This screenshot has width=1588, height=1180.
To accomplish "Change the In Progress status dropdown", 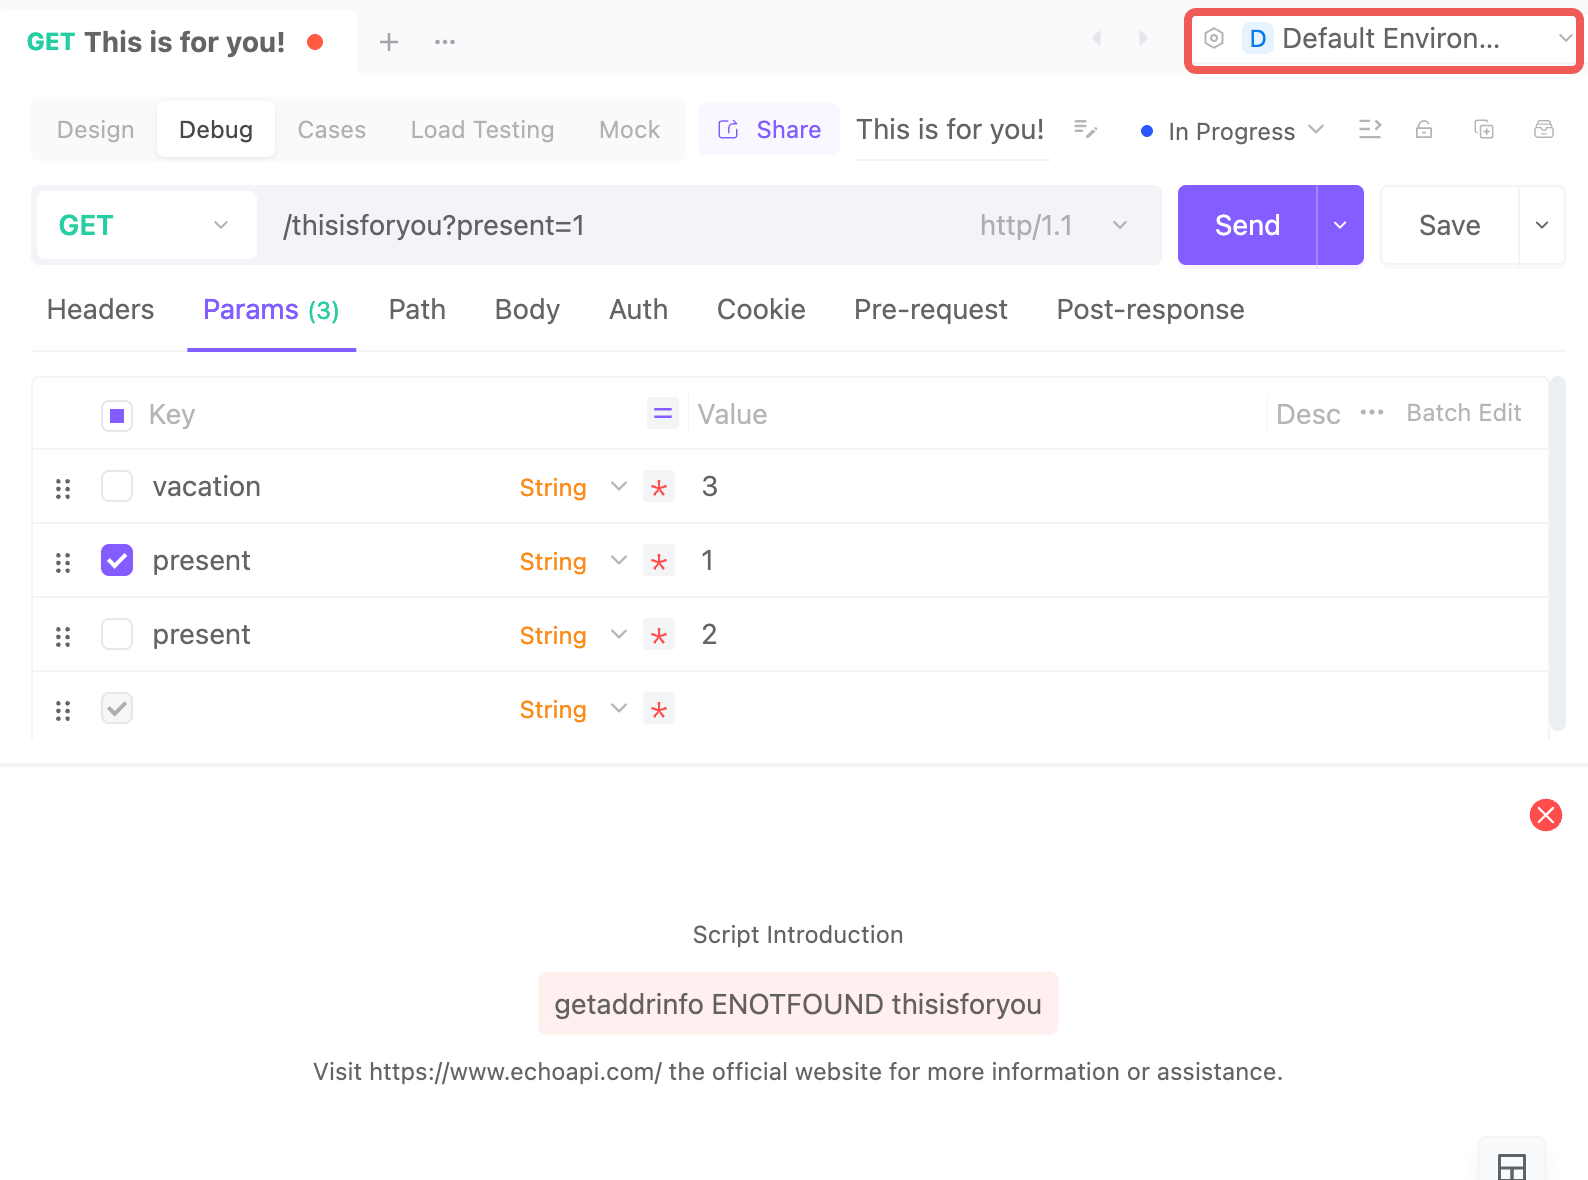I will point(1232,131).
